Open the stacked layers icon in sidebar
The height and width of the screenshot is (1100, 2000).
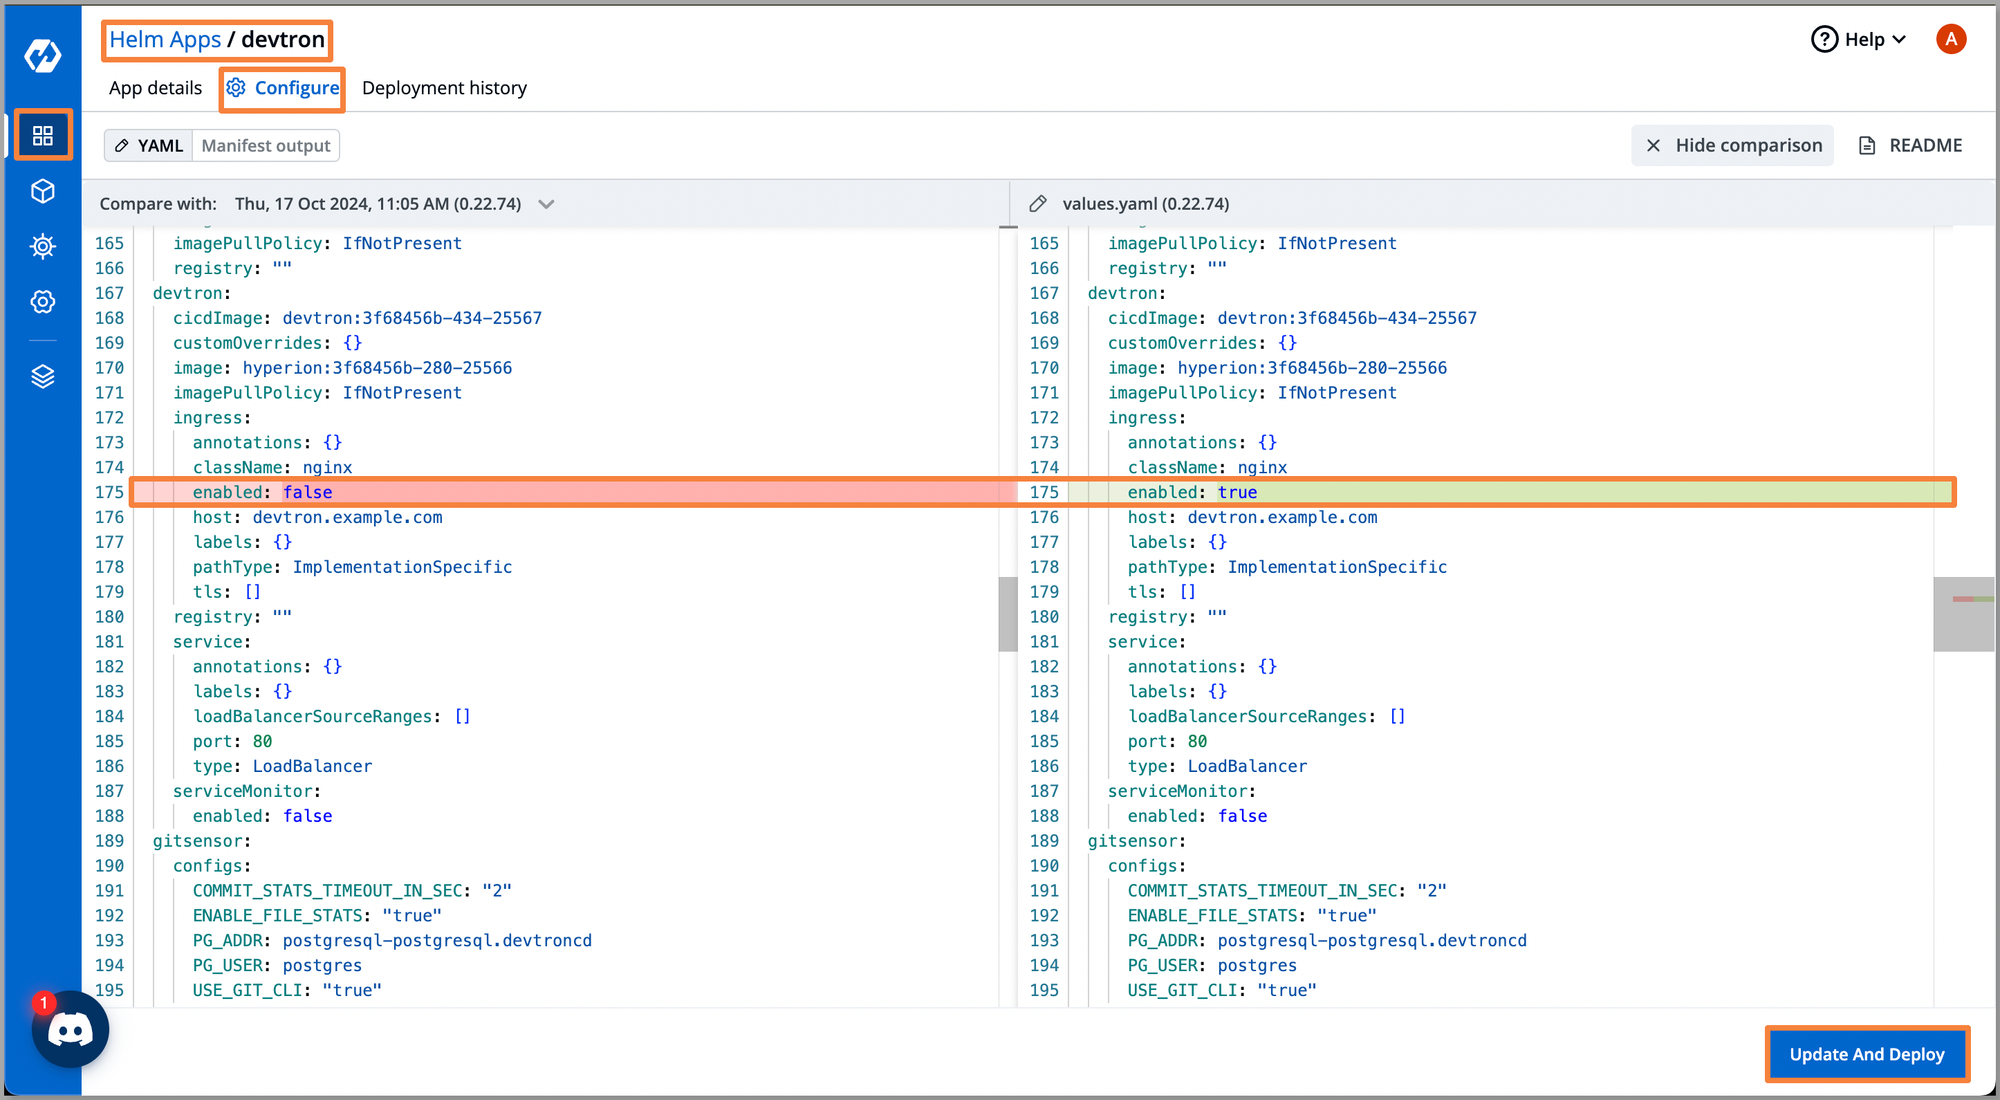point(43,376)
